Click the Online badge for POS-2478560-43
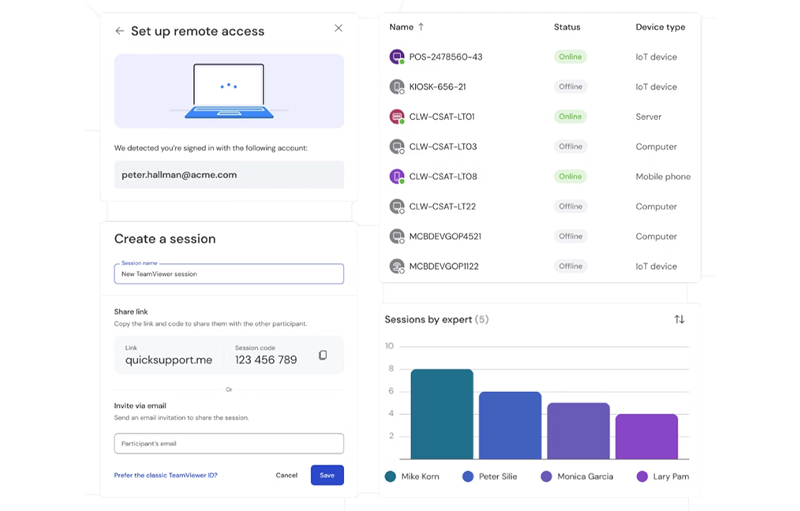Image resolution: width=800 pixels, height=511 pixels. [x=570, y=57]
